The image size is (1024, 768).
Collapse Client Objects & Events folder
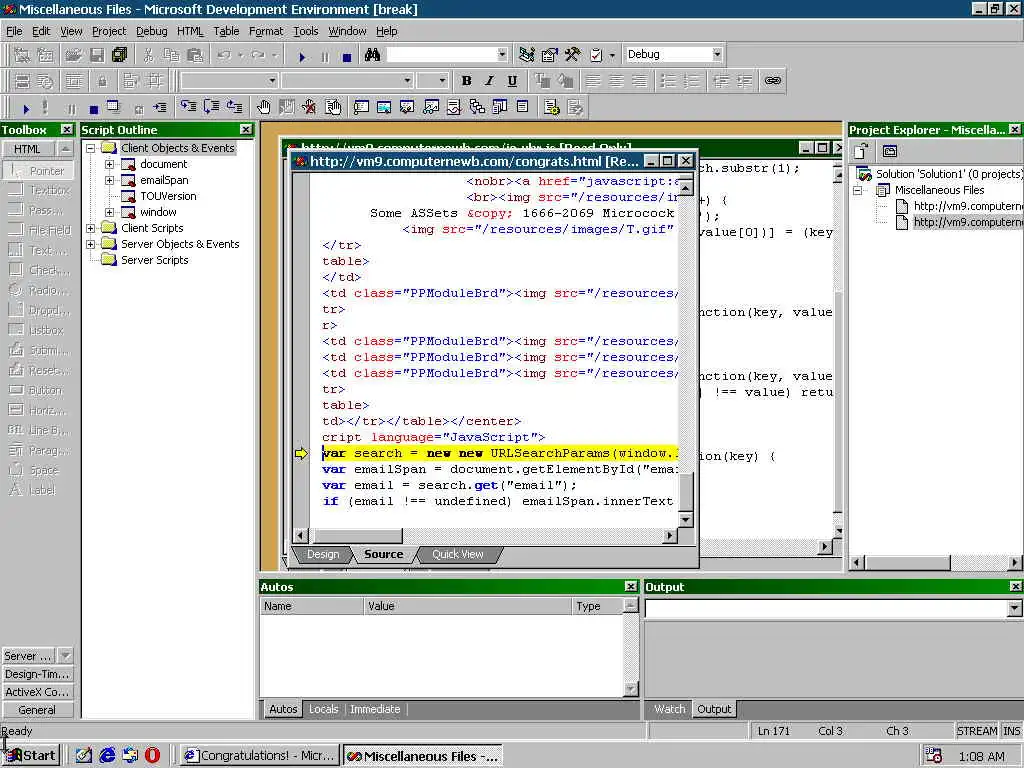tap(91, 148)
